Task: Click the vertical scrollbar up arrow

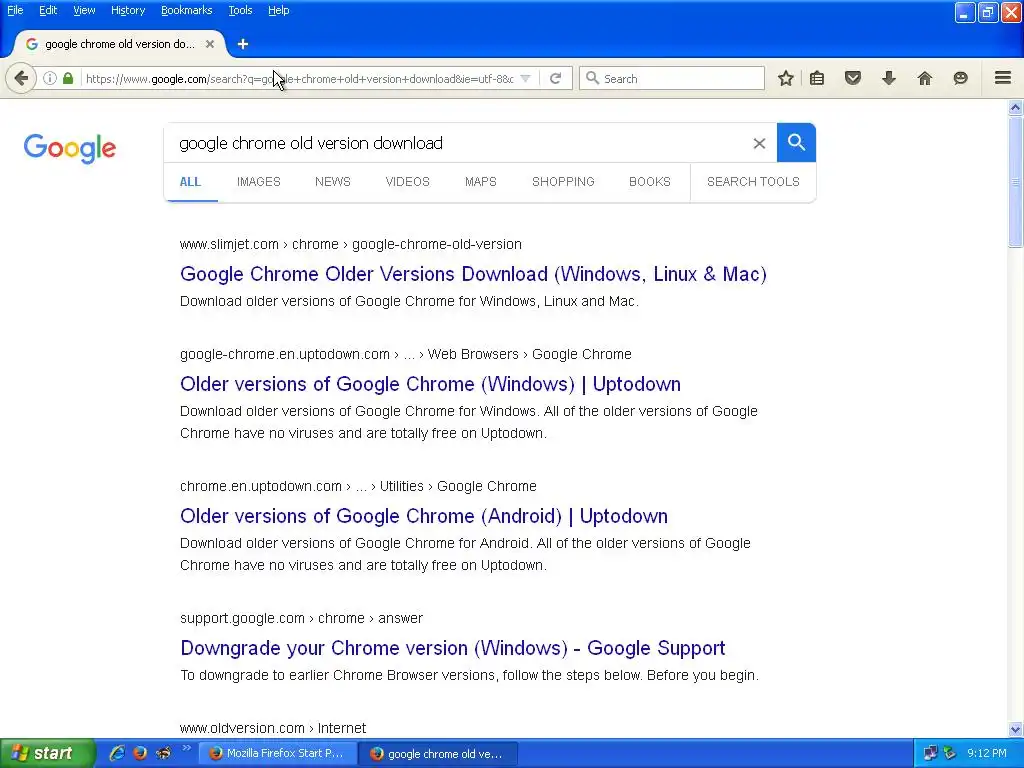Action: (1016, 108)
